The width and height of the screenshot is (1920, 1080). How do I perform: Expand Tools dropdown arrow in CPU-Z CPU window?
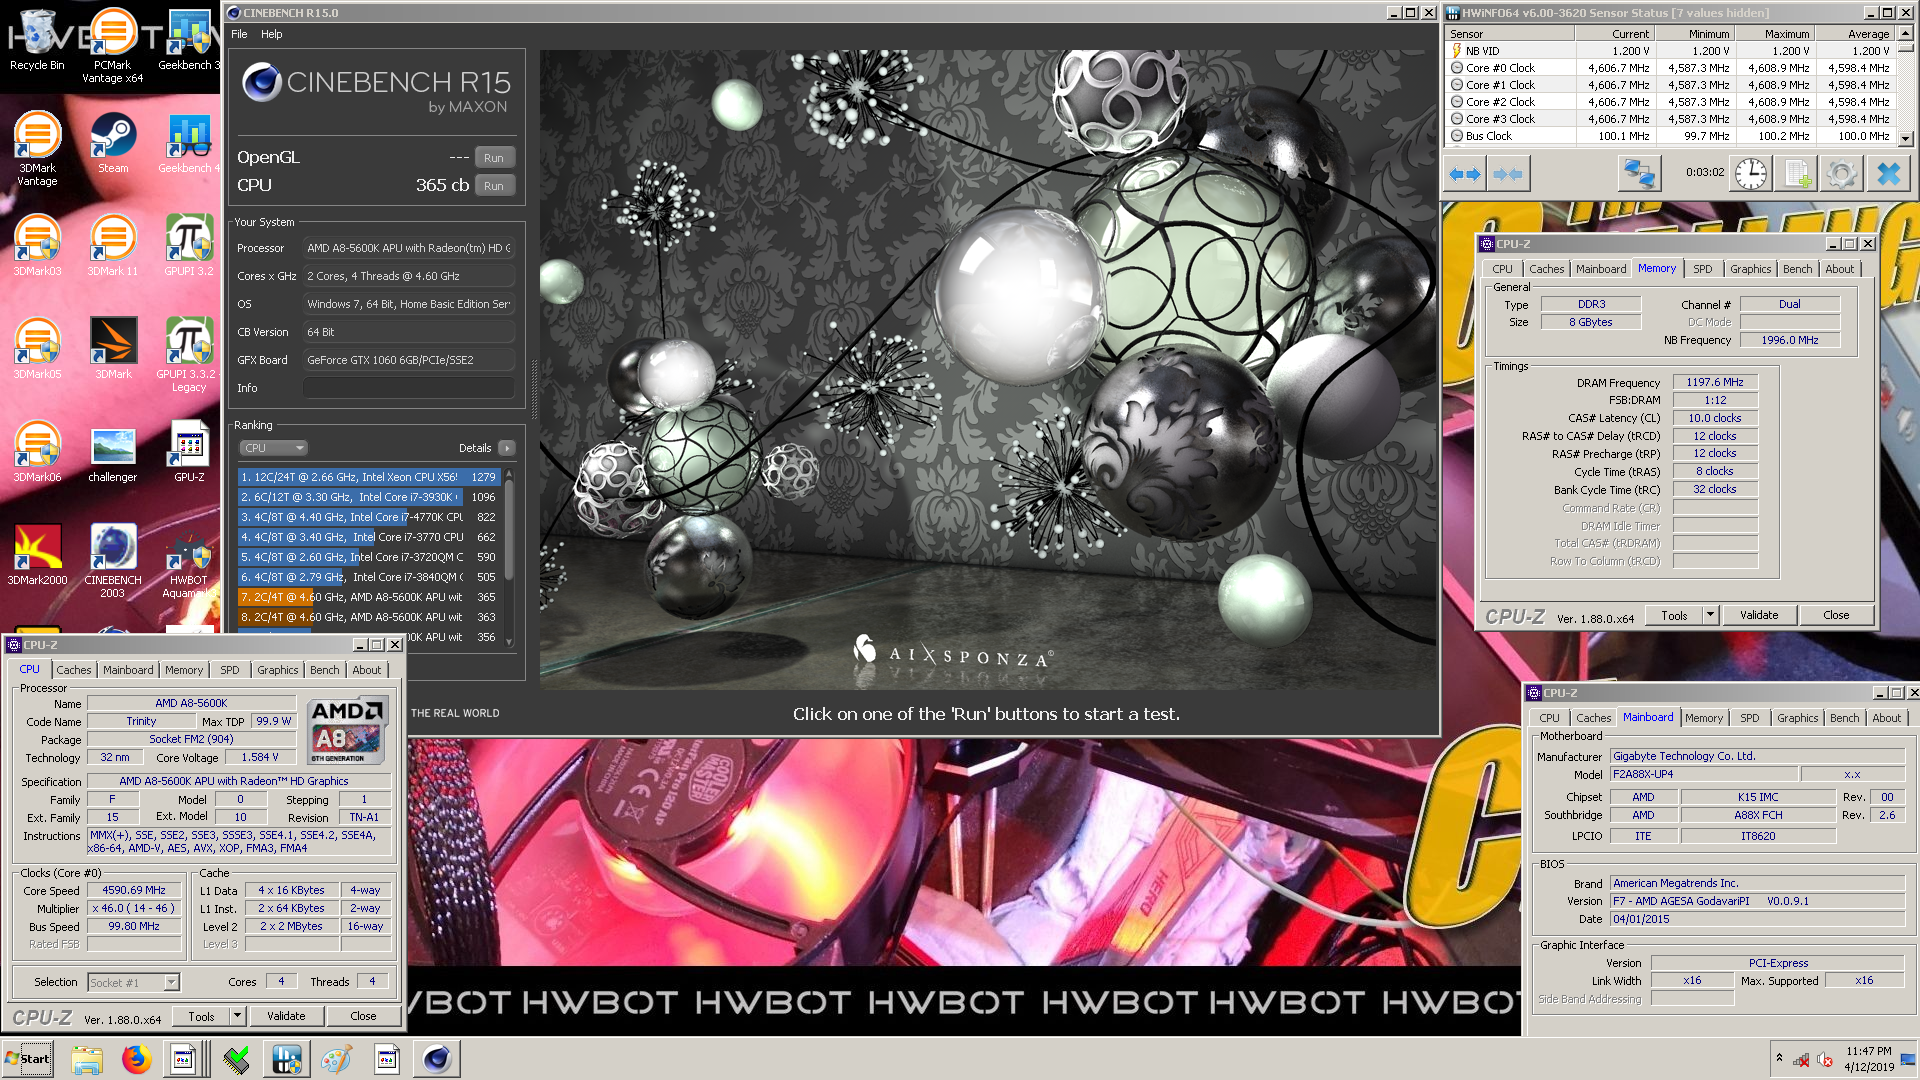[237, 1016]
